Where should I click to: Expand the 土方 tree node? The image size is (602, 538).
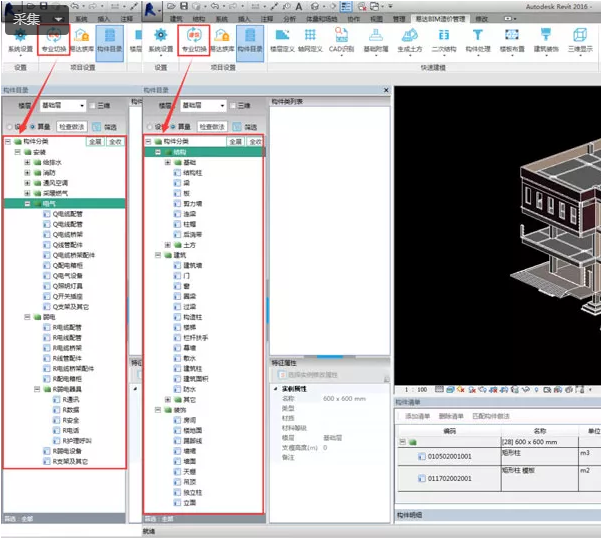(167, 245)
